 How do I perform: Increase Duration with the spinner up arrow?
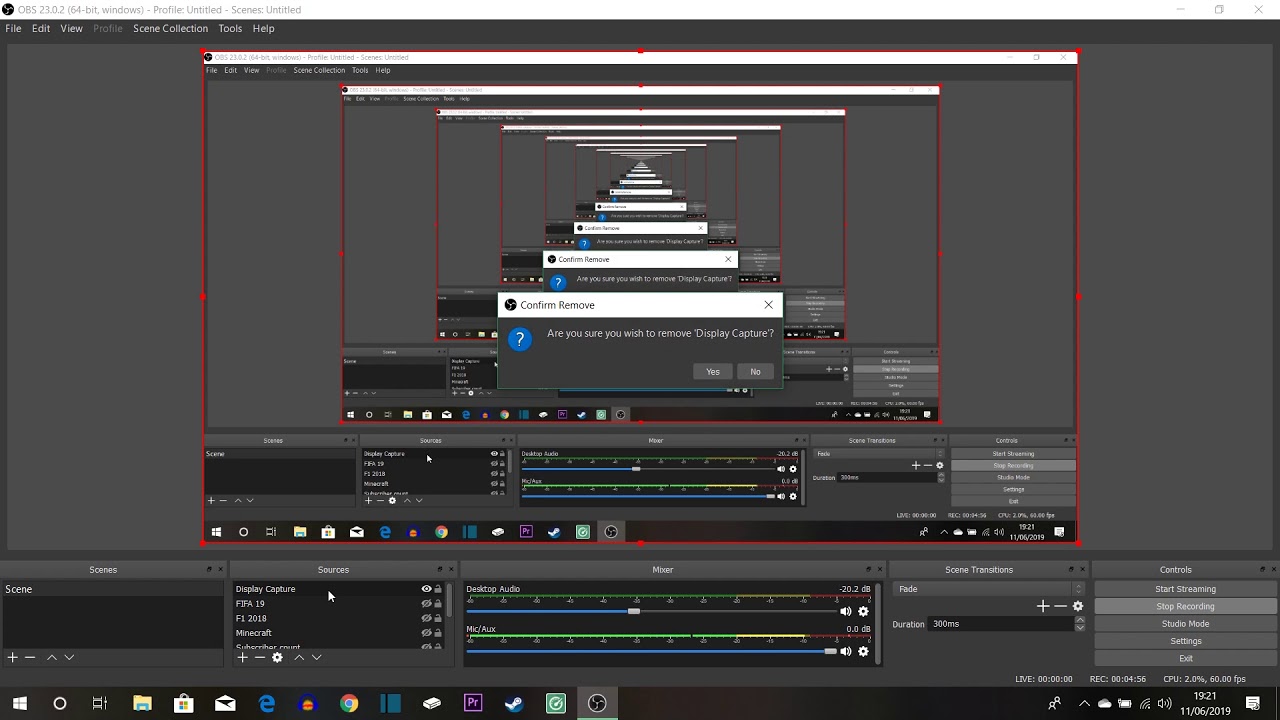pyautogui.click(x=1080, y=620)
